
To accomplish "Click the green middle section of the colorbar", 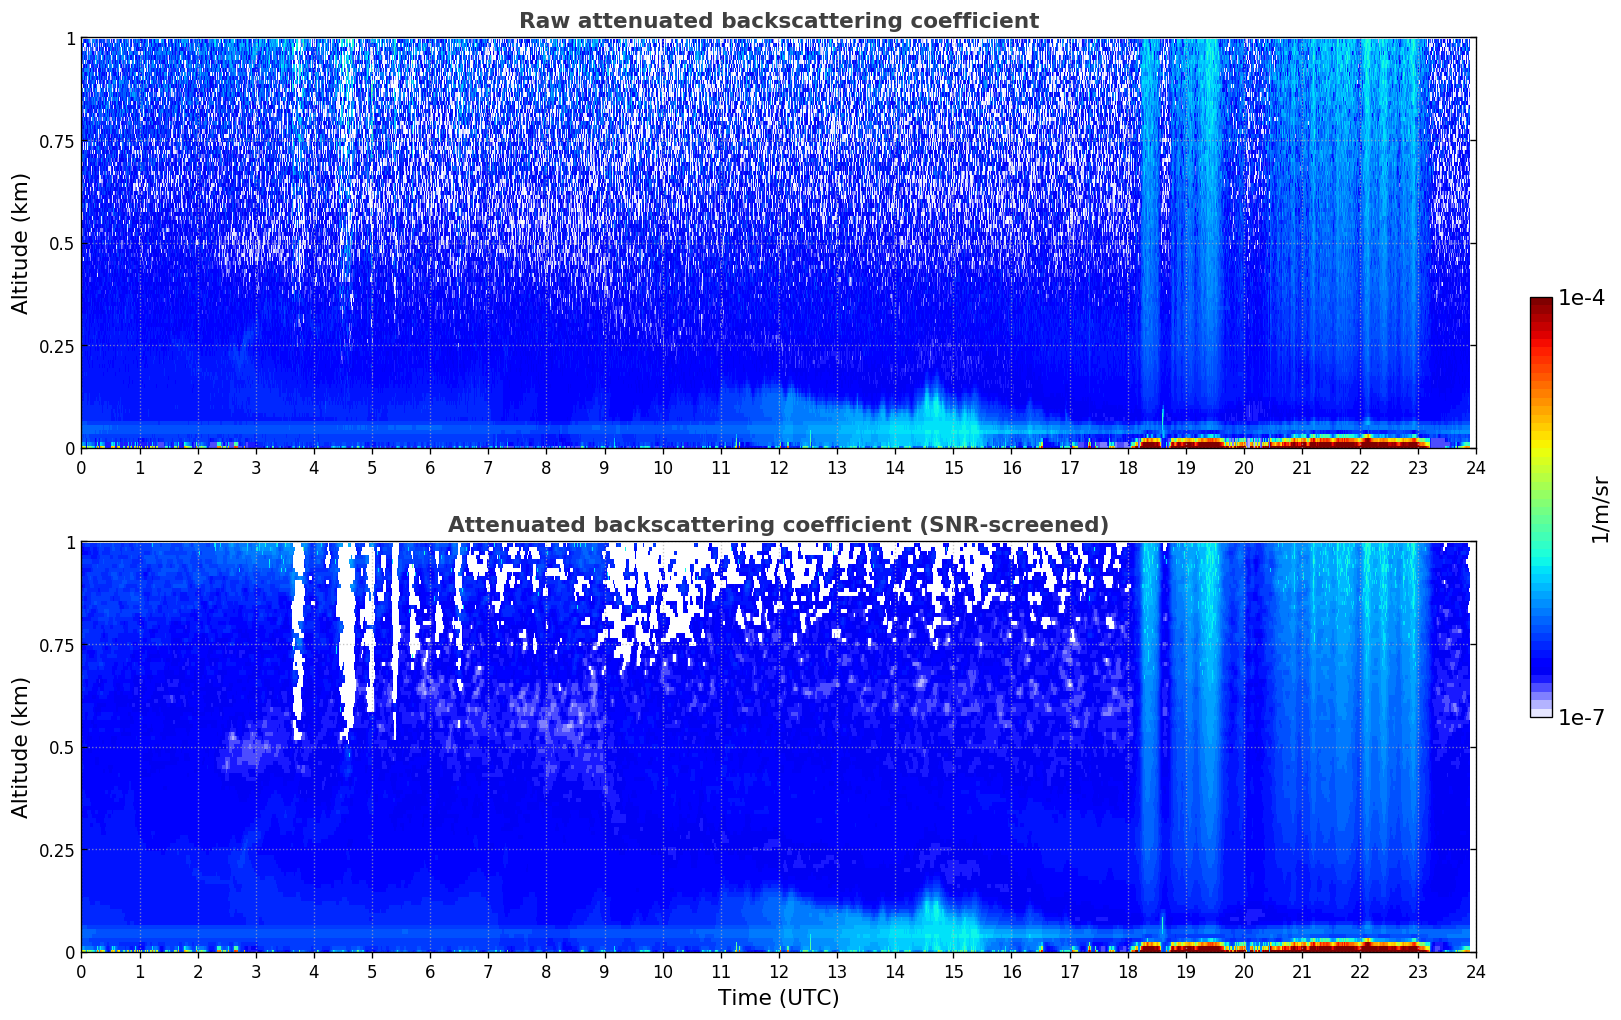I will coord(1541,500).
